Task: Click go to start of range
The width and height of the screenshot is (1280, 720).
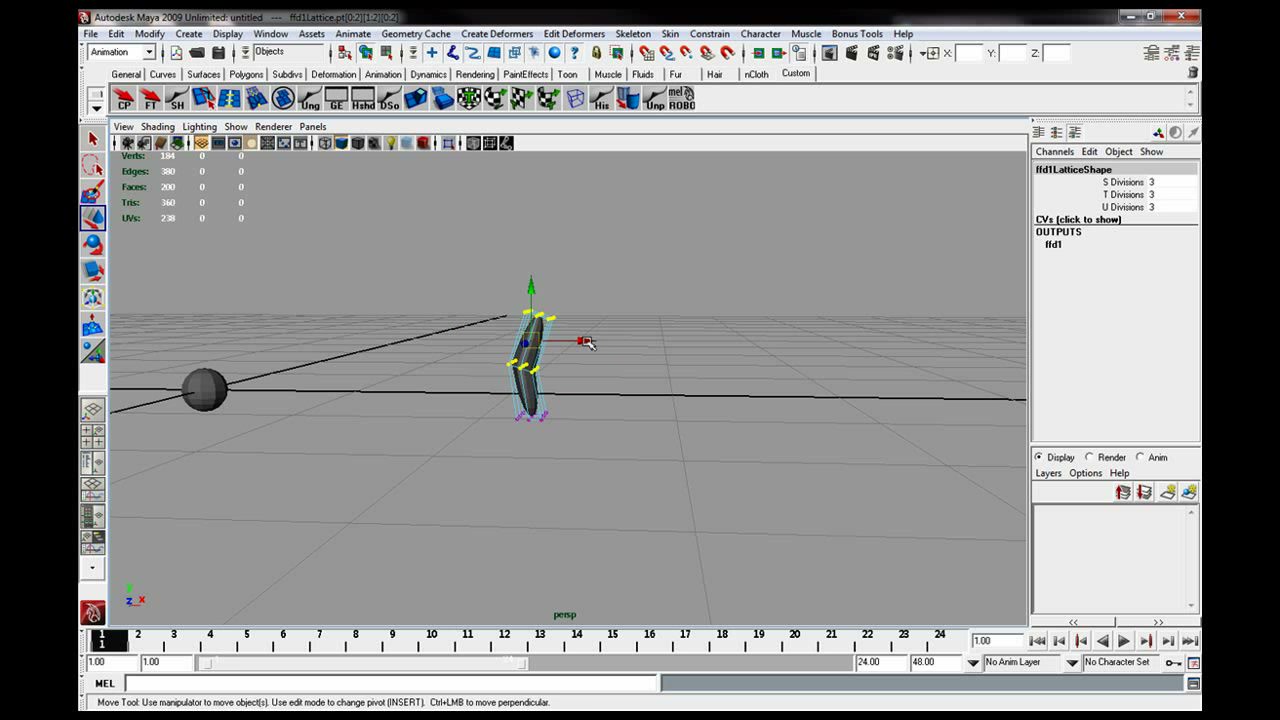Action: tap(1037, 641)
